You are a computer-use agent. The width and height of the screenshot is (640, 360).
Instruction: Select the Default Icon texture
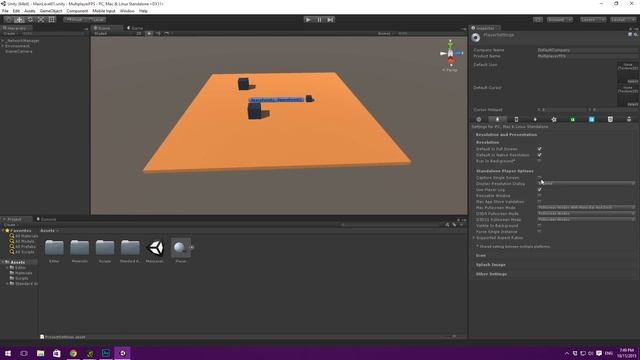pos(628,73)
